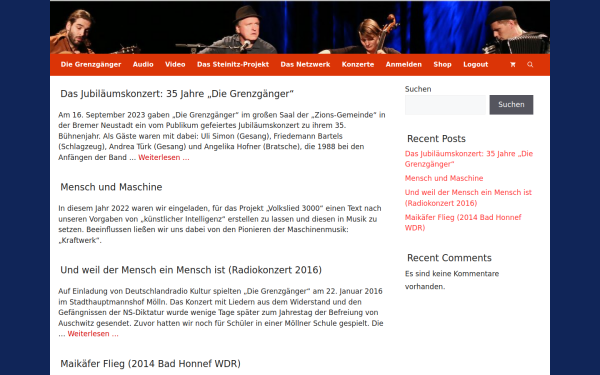Click Logout in the navigation bar
This screenshot has height=375, width=600.
click(x=476, y=65)
